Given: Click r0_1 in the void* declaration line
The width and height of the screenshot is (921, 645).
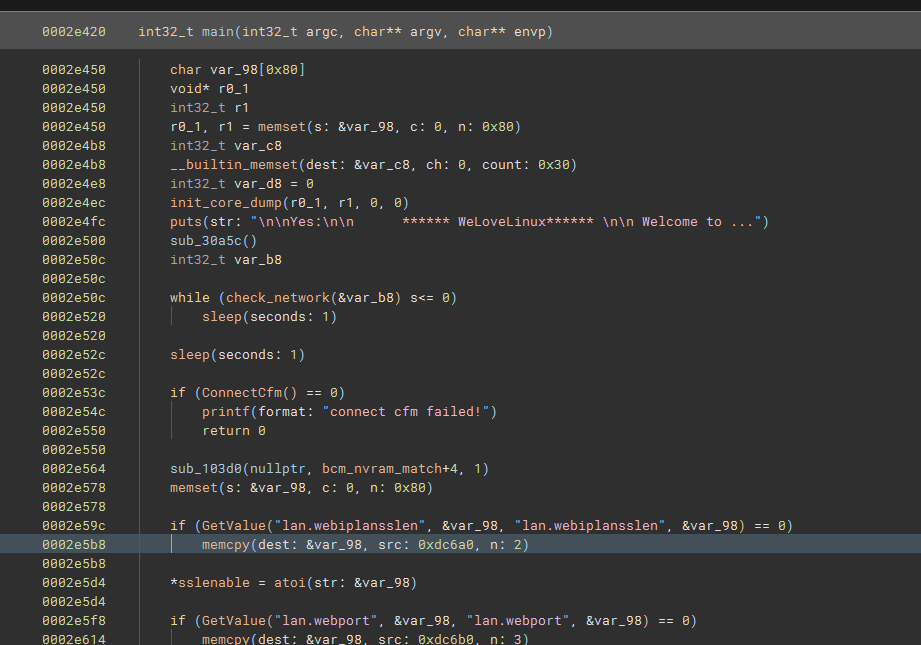Looking at the screenshot, I should 234,89.
